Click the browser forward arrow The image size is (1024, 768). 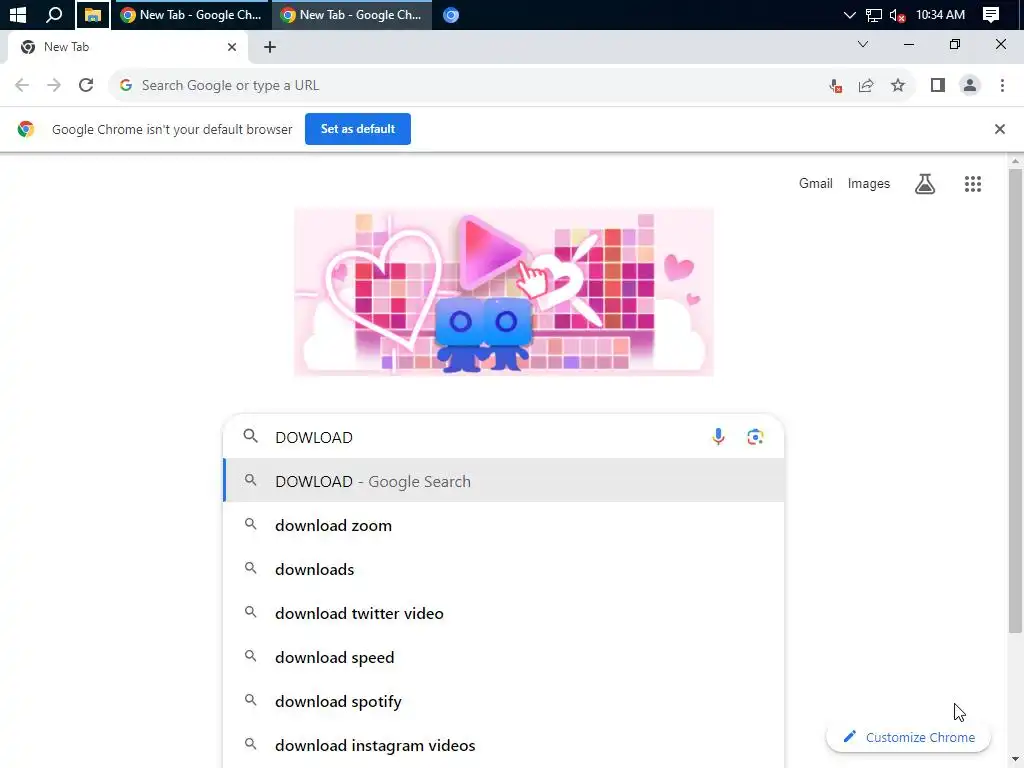point(54,86)
